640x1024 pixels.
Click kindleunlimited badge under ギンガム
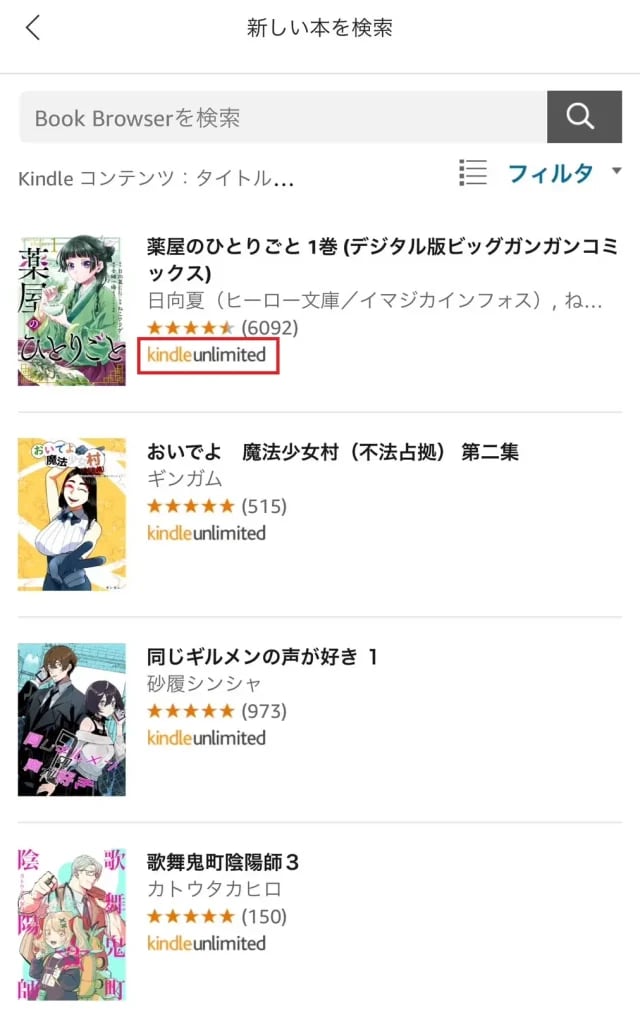206,534
